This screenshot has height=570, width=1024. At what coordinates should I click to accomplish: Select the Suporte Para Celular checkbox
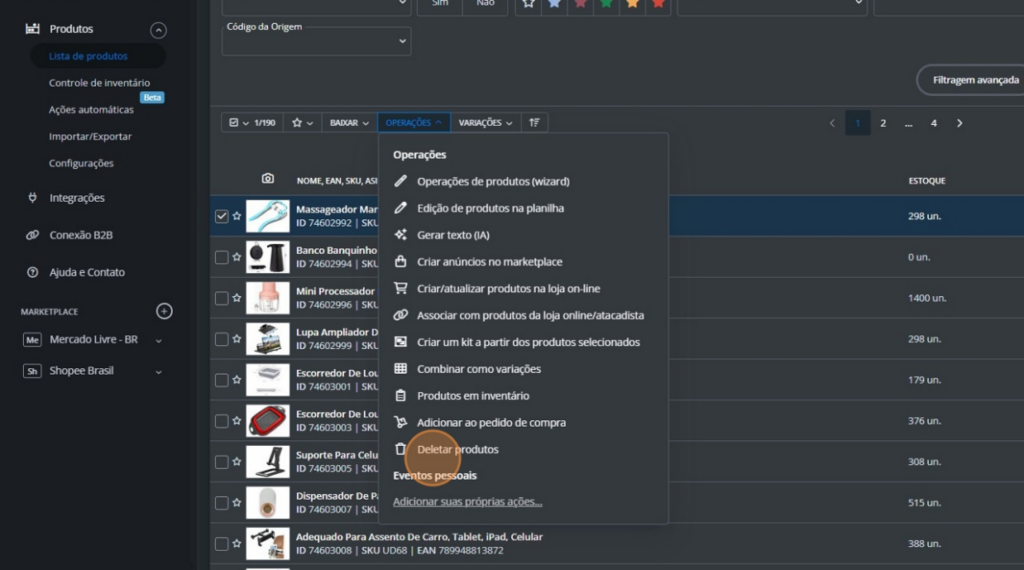pos(222,462)
